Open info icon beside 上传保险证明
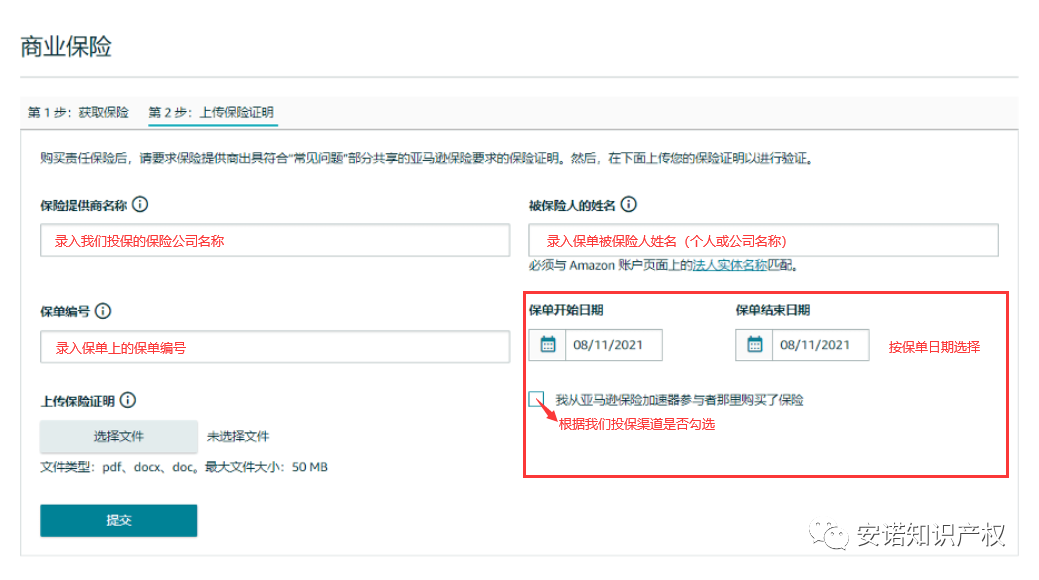This screenshot has height=580, width=1039. (x=128, y=400)
